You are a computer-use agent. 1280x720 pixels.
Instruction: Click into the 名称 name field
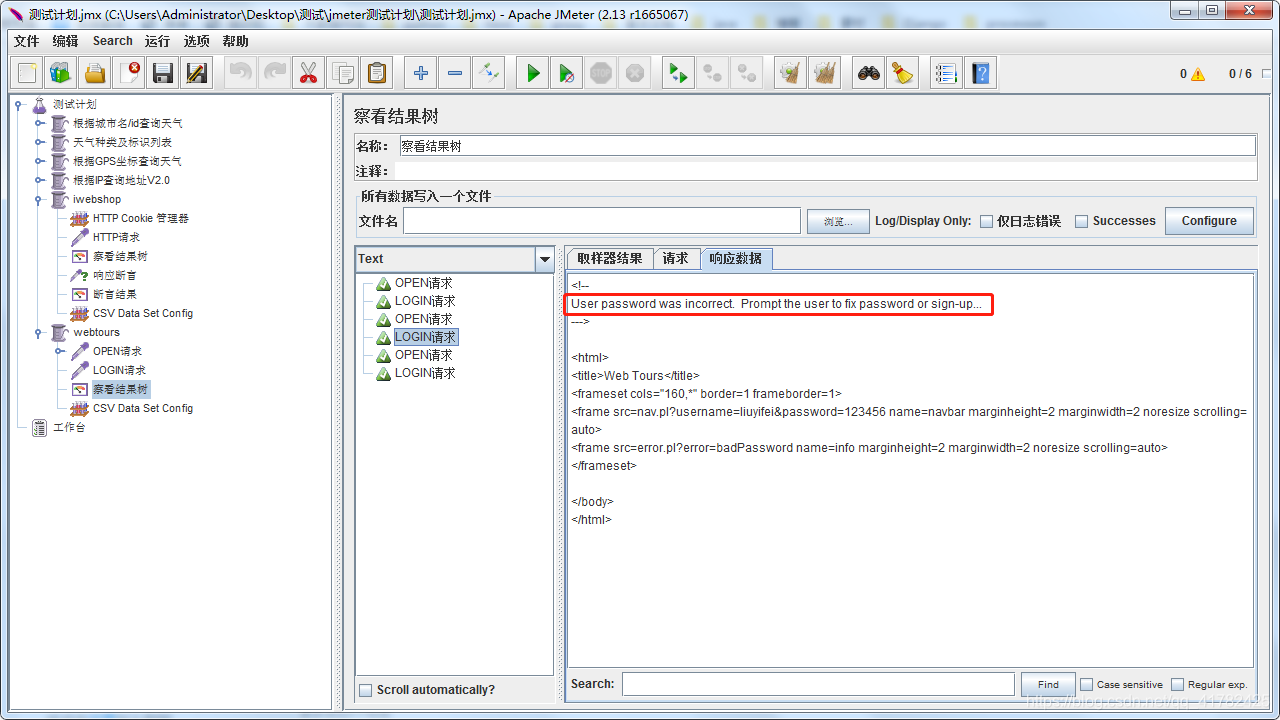click(x=827, y=146)
